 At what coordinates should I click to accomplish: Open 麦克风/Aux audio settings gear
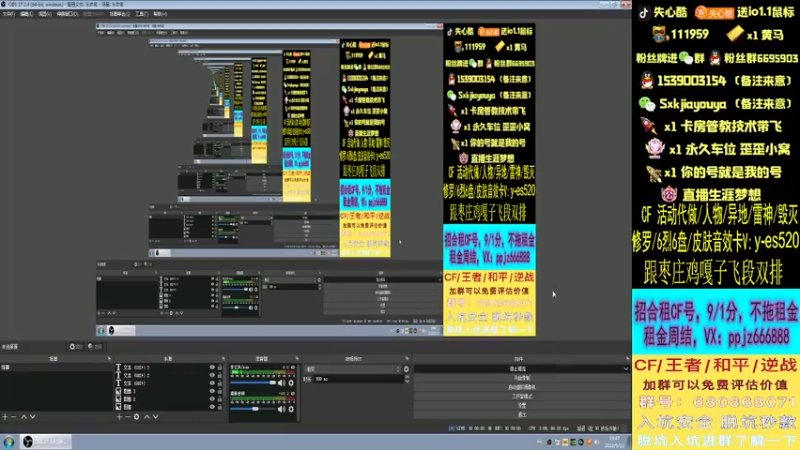click(291, 383)
